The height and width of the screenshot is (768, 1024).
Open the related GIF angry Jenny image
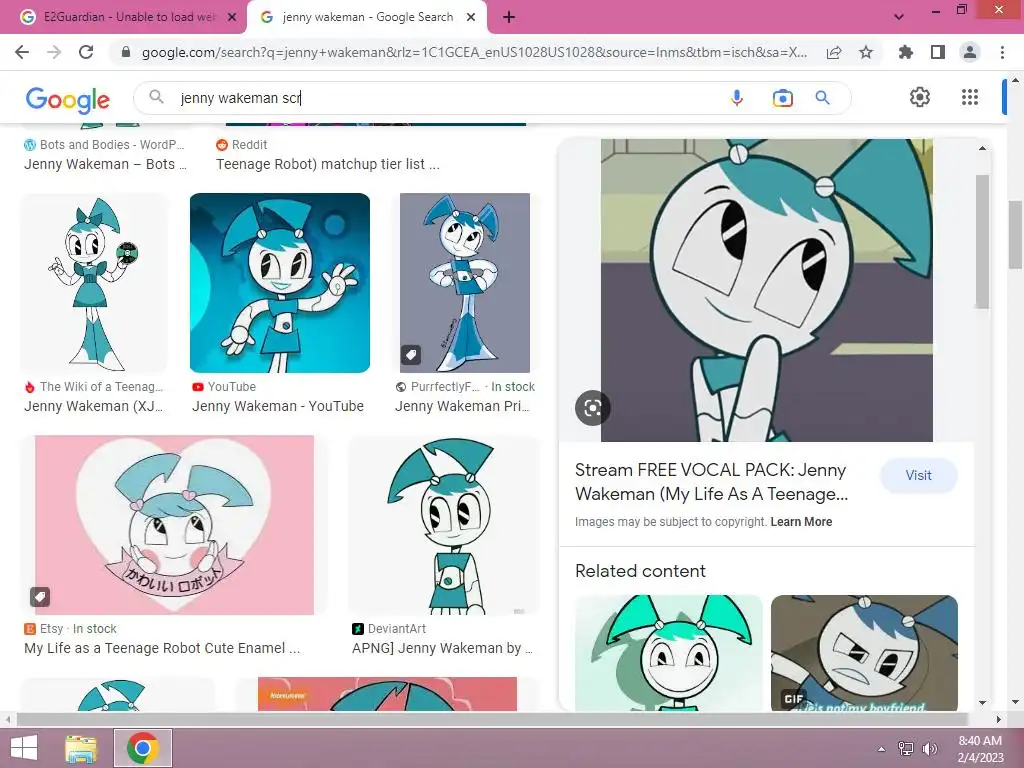point(864,652)
